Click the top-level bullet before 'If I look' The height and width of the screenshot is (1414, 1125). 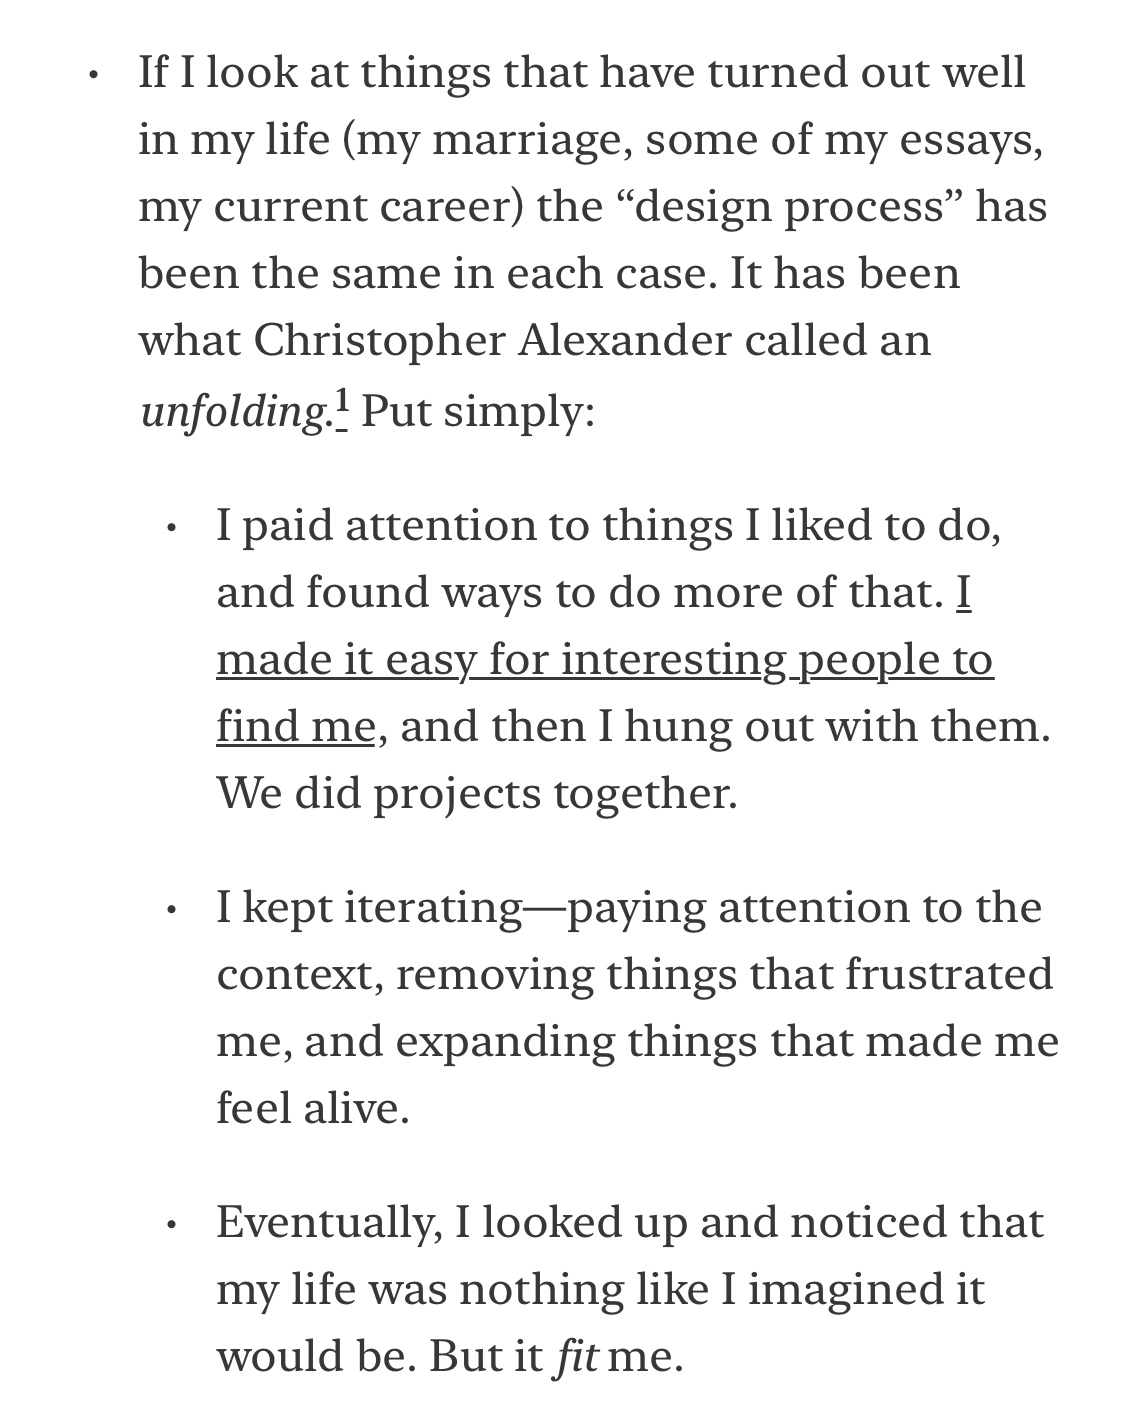pyautogui.click(x=94, y=76)
